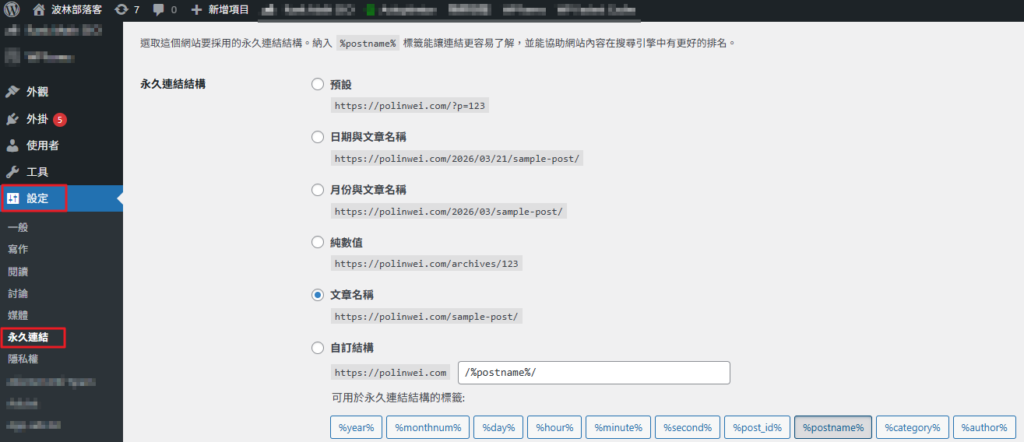This screenshot has height=442, width=1024.
Task: Open the WordPress logo menu
Action: click(12, 10)
